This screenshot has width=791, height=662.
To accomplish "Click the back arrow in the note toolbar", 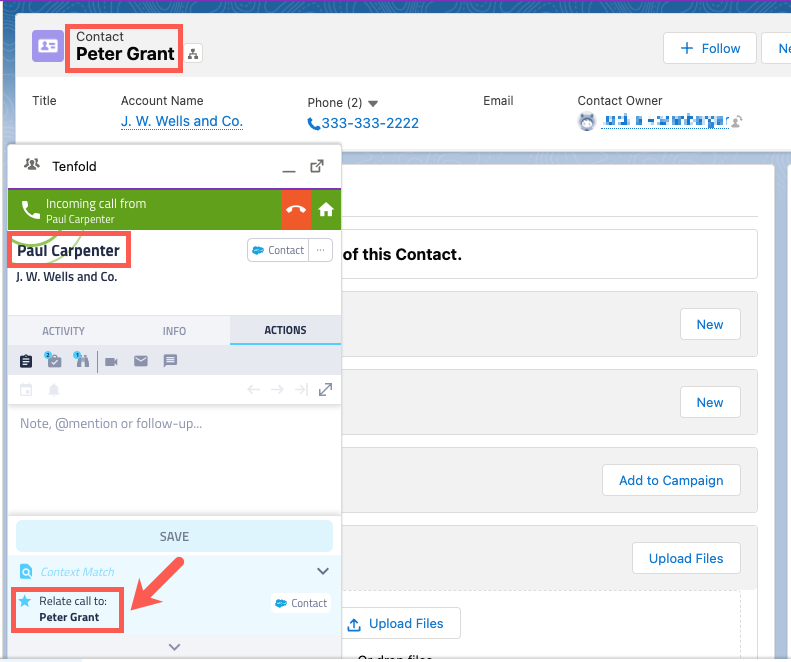I will [x=254, y=390].
